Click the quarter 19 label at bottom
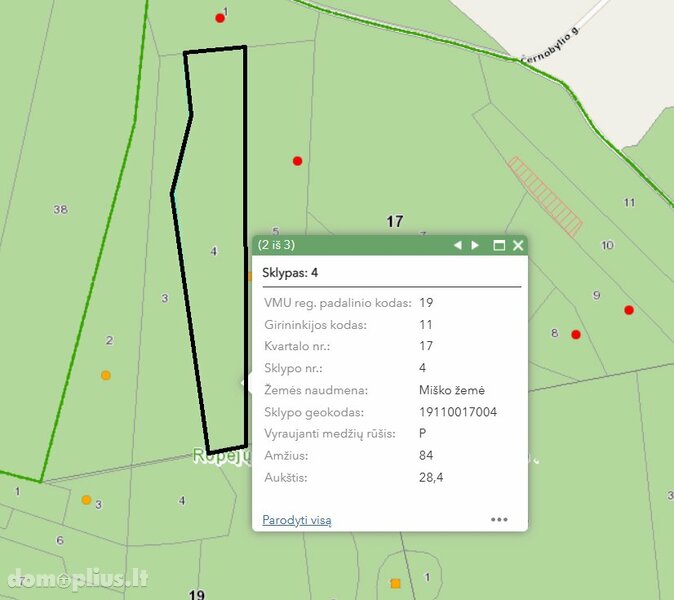The image size is (674, 600). [196, 594]
